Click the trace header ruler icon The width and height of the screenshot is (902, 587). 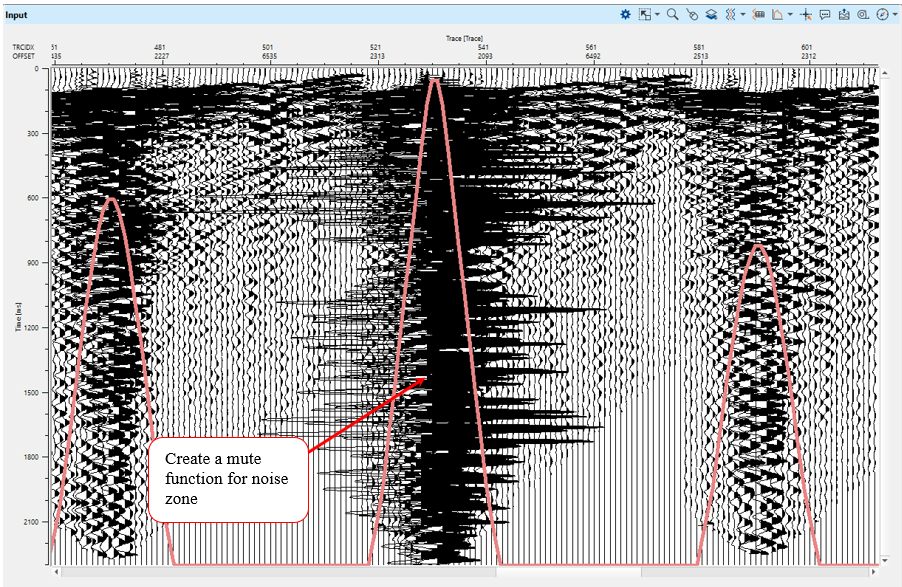pos(758,15)
